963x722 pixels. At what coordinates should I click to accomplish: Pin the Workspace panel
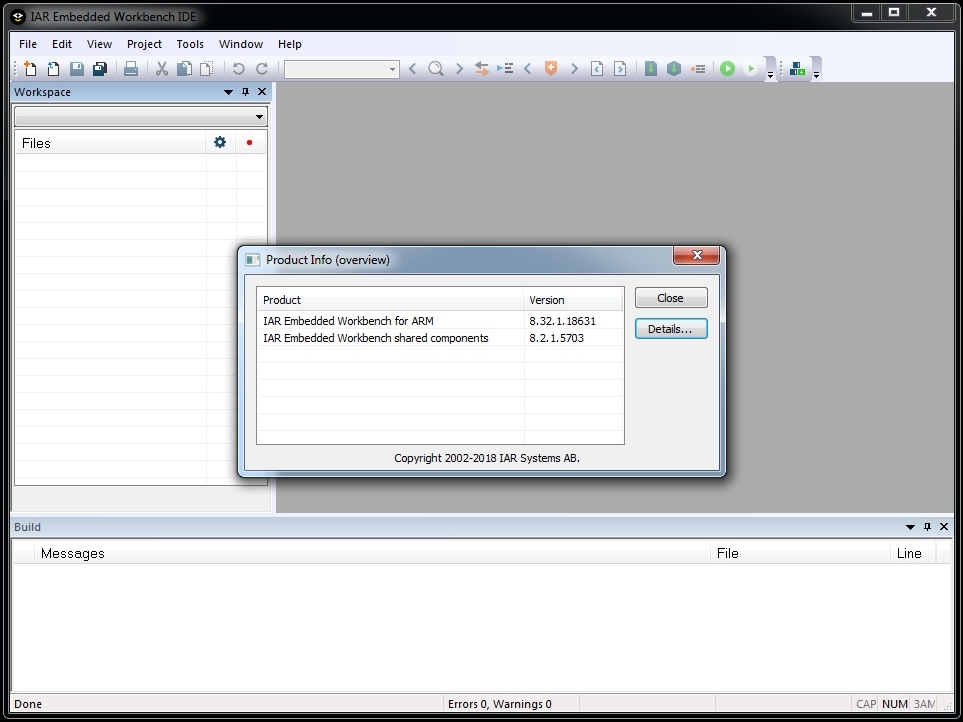245,92
